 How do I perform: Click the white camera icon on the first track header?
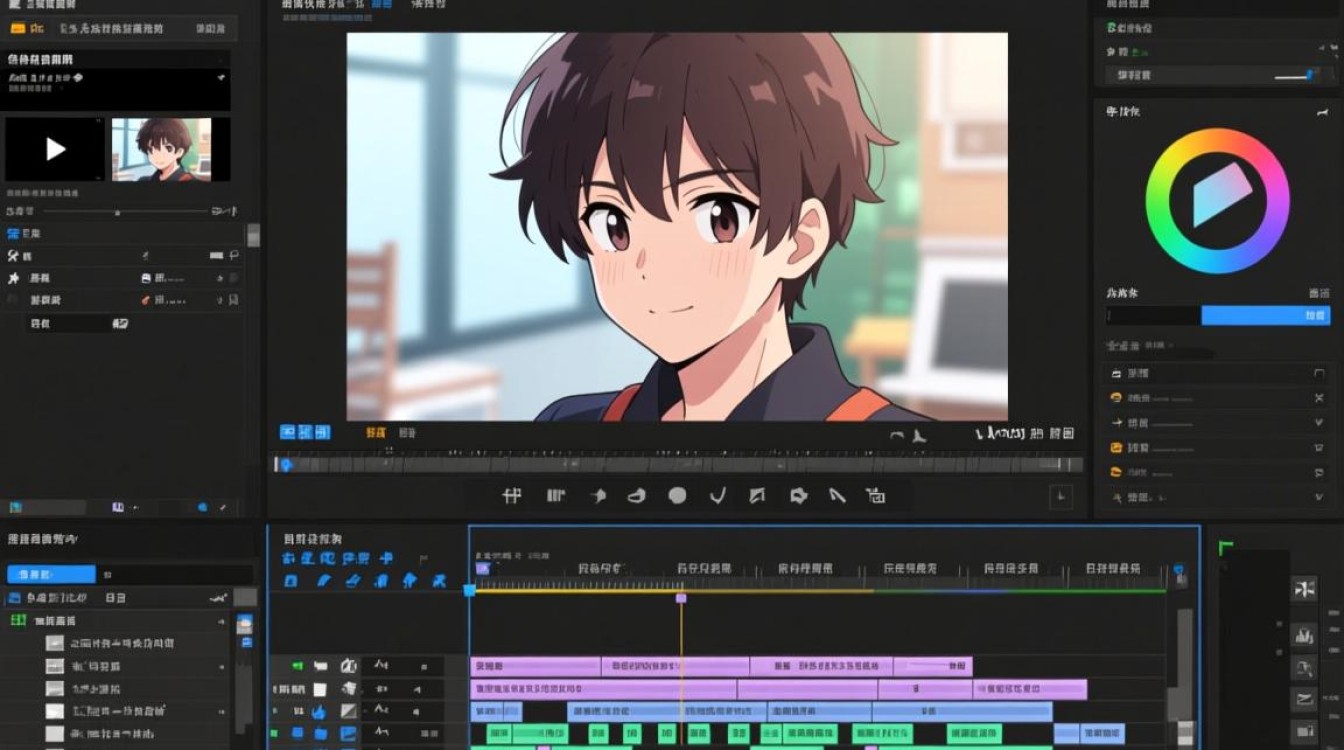321,666
